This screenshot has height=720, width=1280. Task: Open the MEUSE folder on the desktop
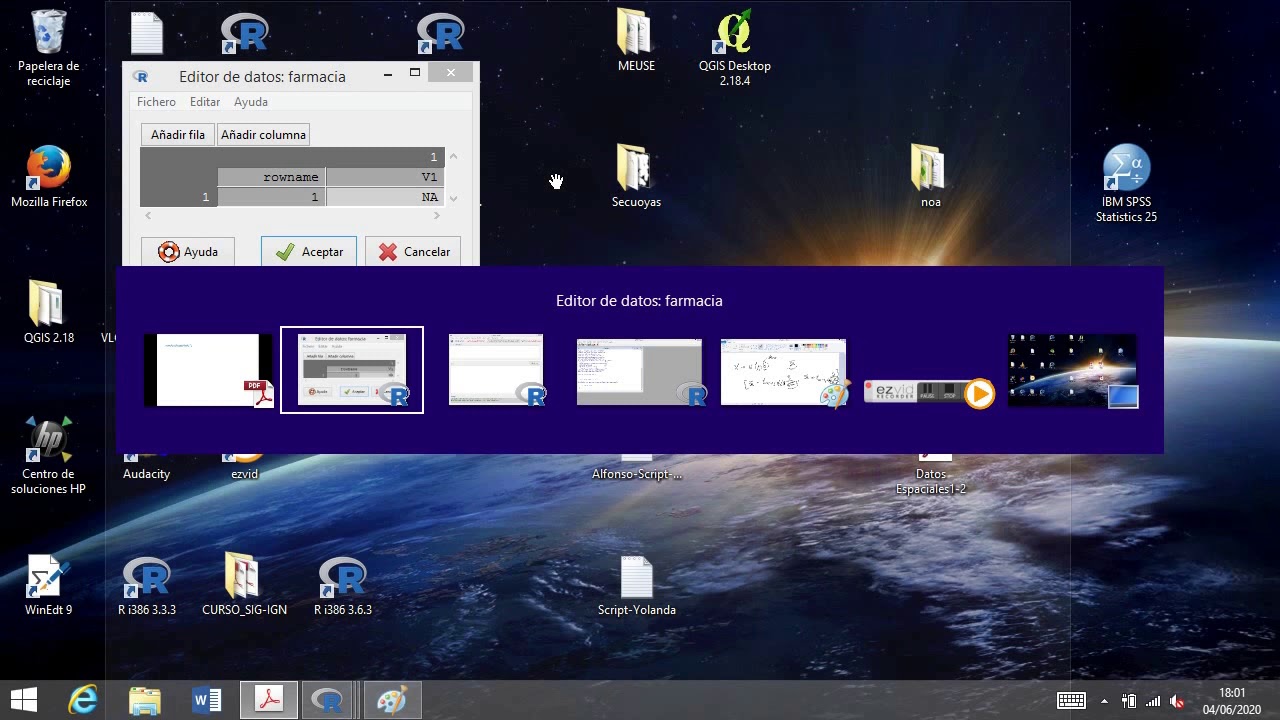(636, 41)
